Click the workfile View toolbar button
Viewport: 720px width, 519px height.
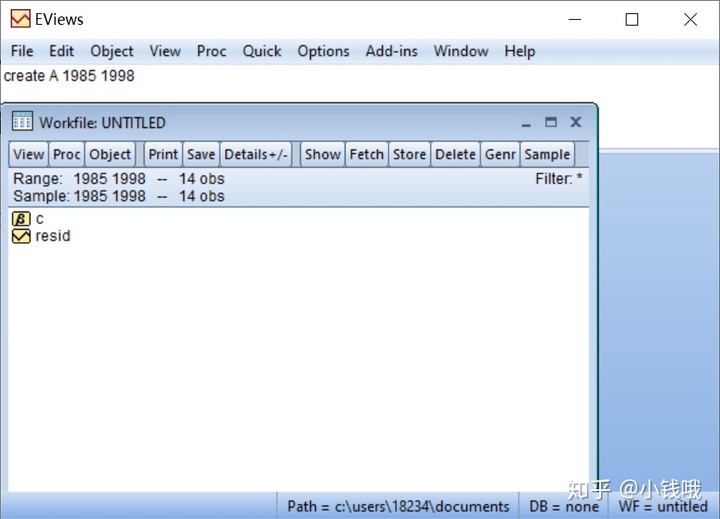click(x=28, y=154)
